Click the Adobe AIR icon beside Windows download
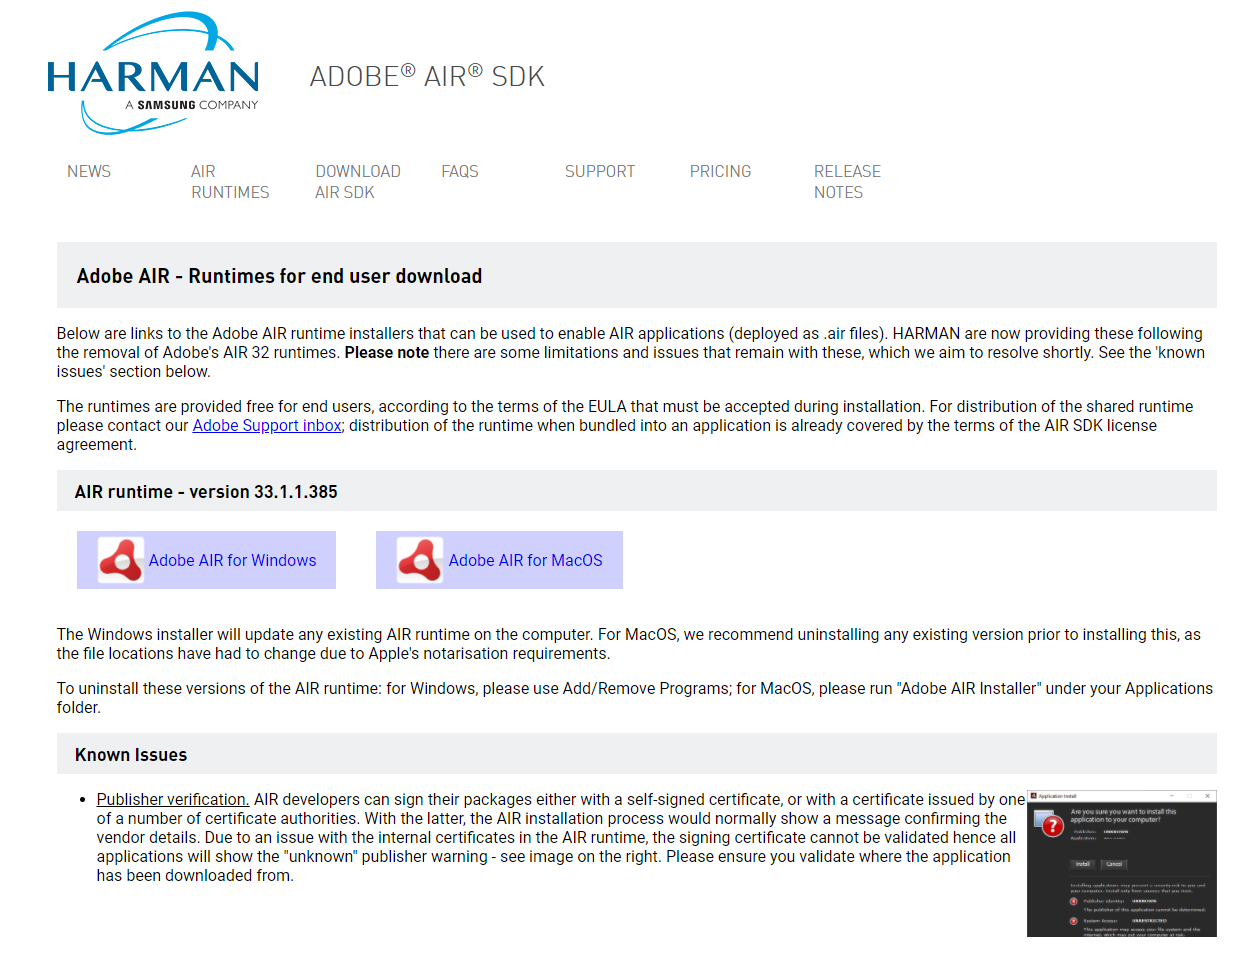1252x956 pixels. point(121,560)
